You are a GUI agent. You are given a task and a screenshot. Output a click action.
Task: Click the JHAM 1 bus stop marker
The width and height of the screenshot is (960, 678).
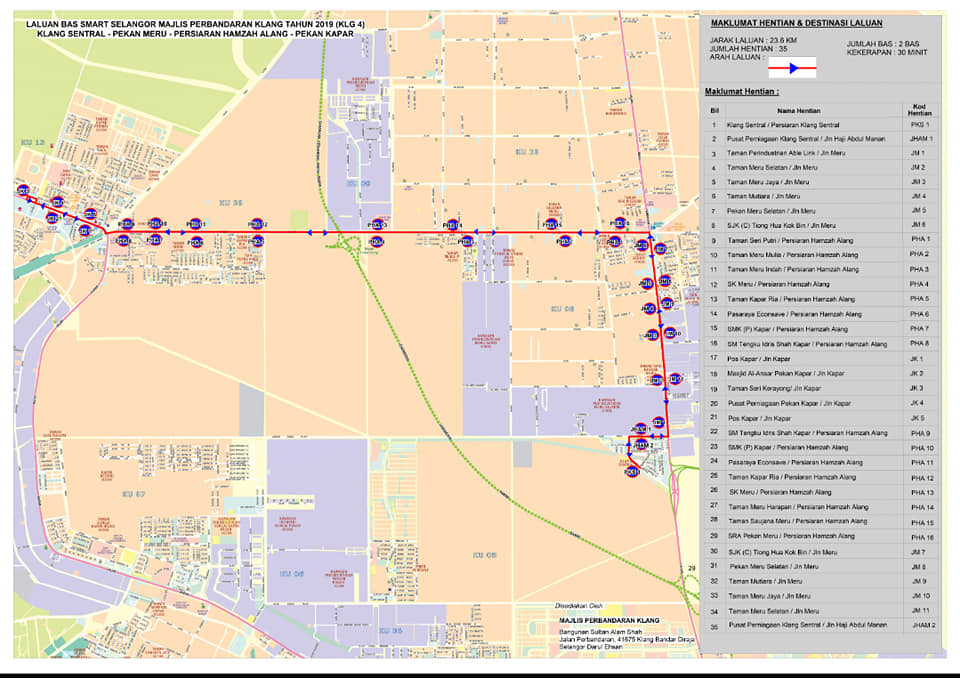point(640,429)
